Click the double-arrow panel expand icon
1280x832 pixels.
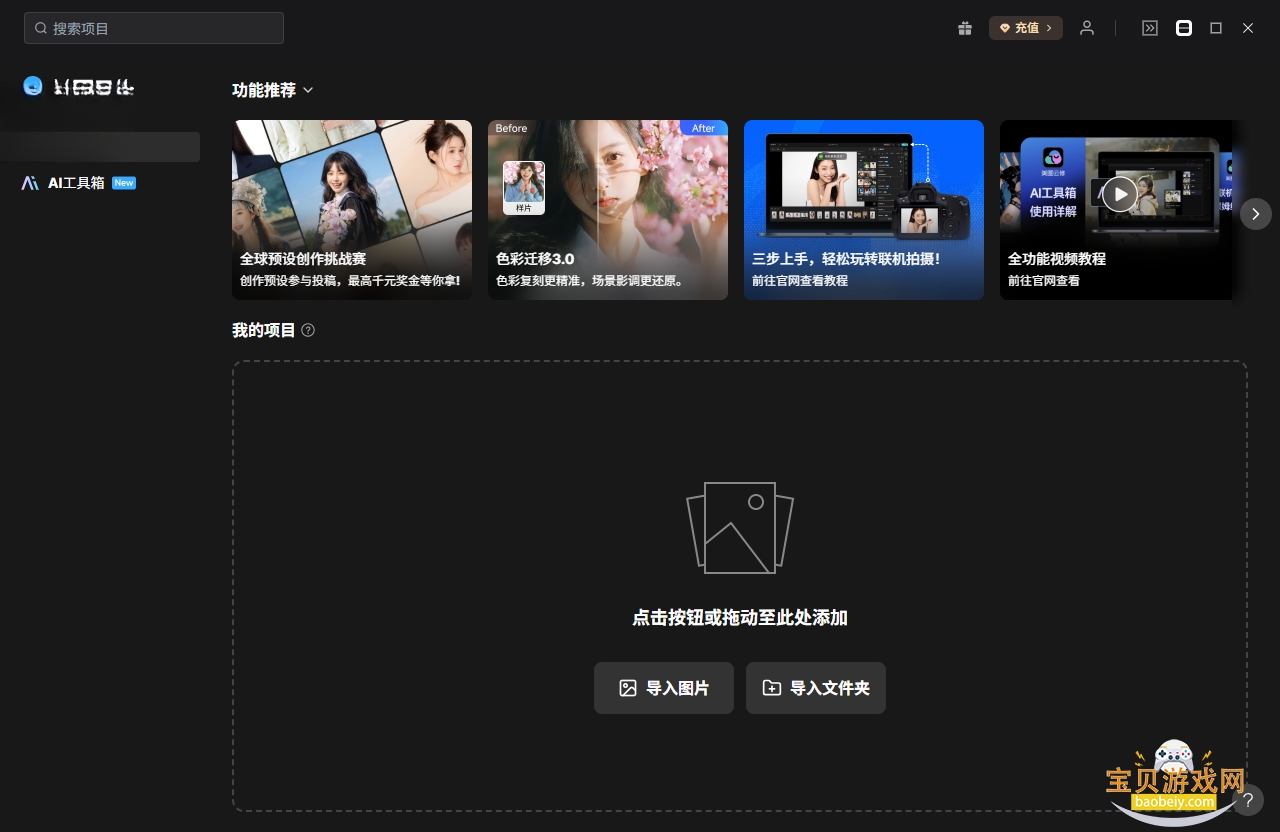click(1150, 28)
